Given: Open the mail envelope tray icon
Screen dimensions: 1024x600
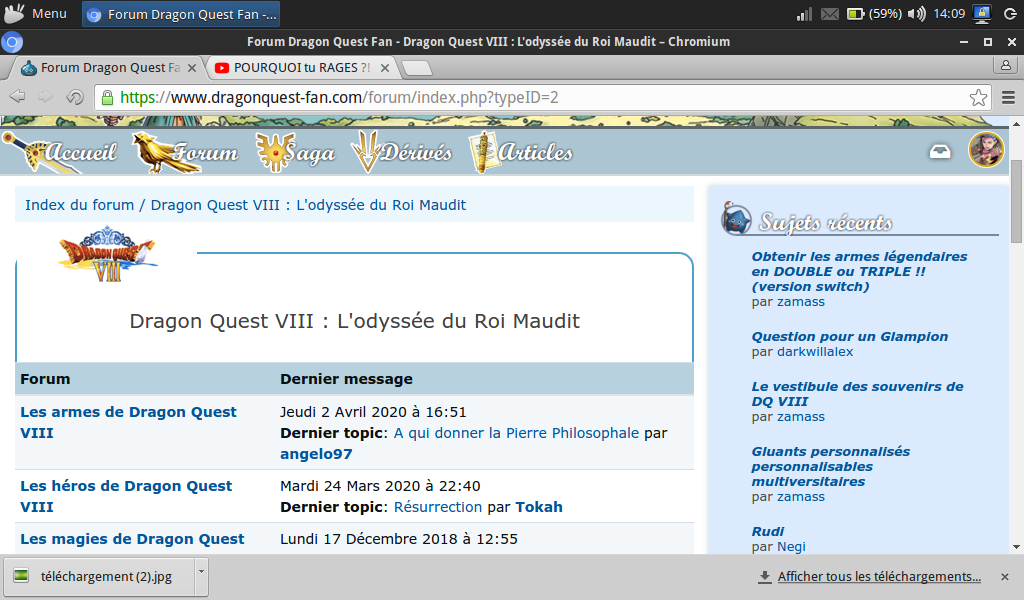Looking at the screenshot, I should [829, 14].
